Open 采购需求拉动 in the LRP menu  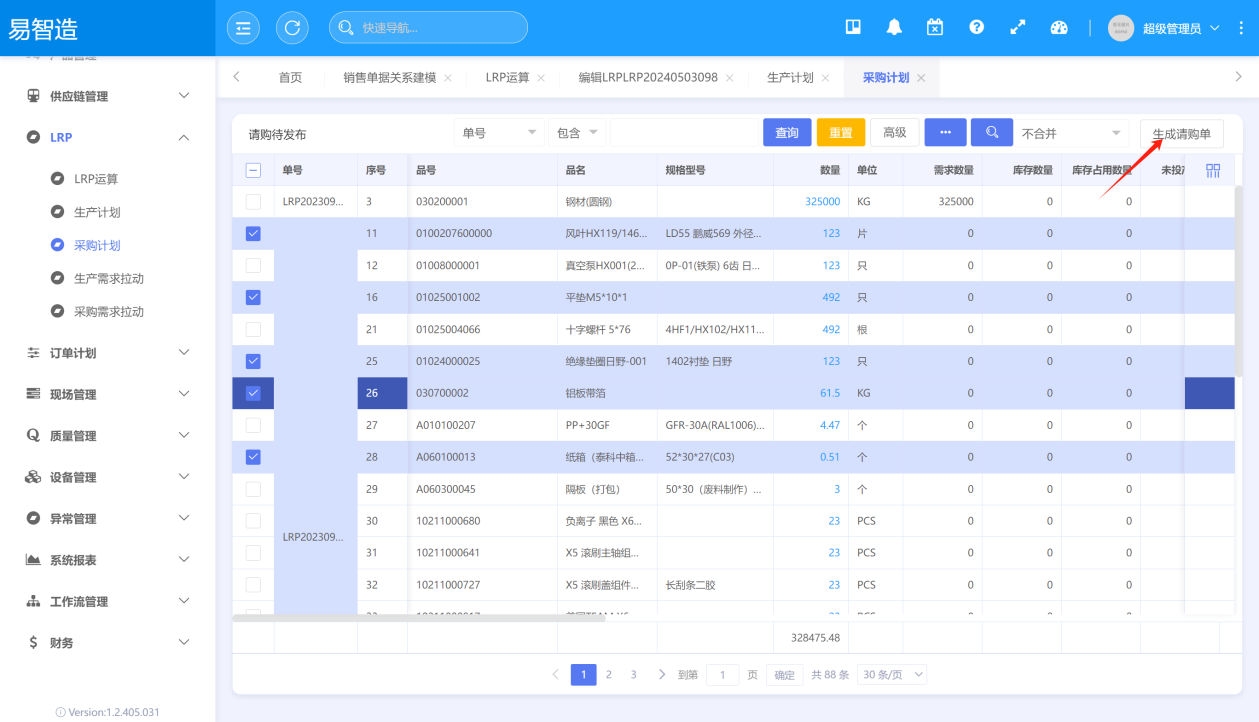tap(109, 311)
